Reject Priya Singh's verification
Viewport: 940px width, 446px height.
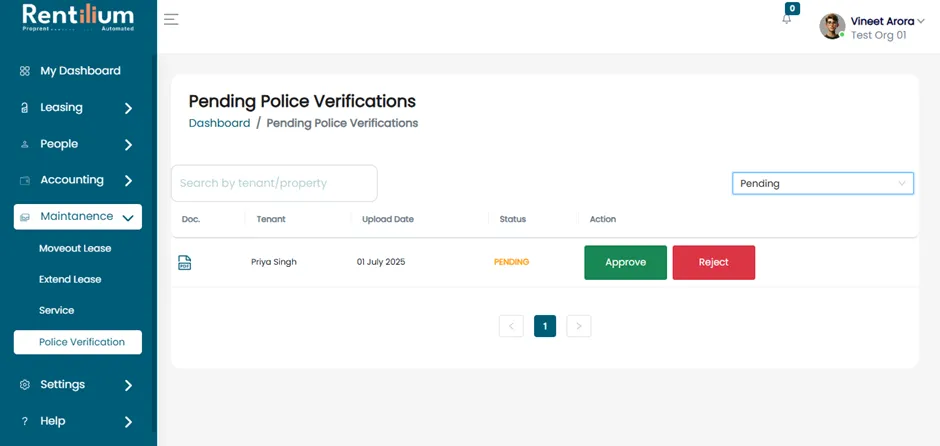713,263
